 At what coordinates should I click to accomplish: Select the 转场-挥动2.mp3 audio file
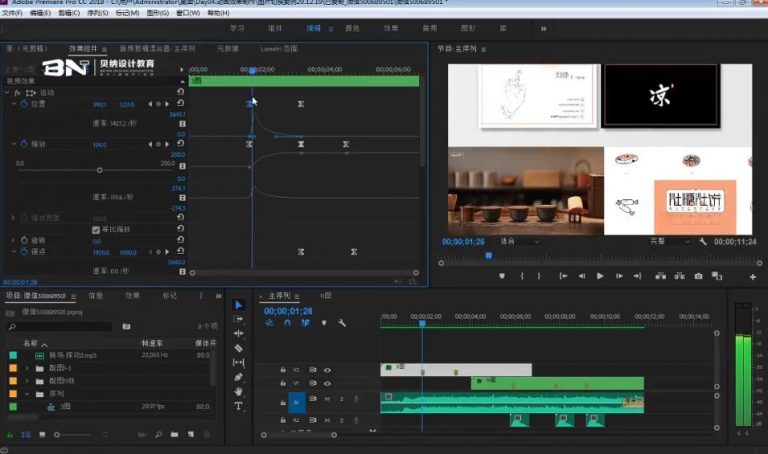[73, 356]
